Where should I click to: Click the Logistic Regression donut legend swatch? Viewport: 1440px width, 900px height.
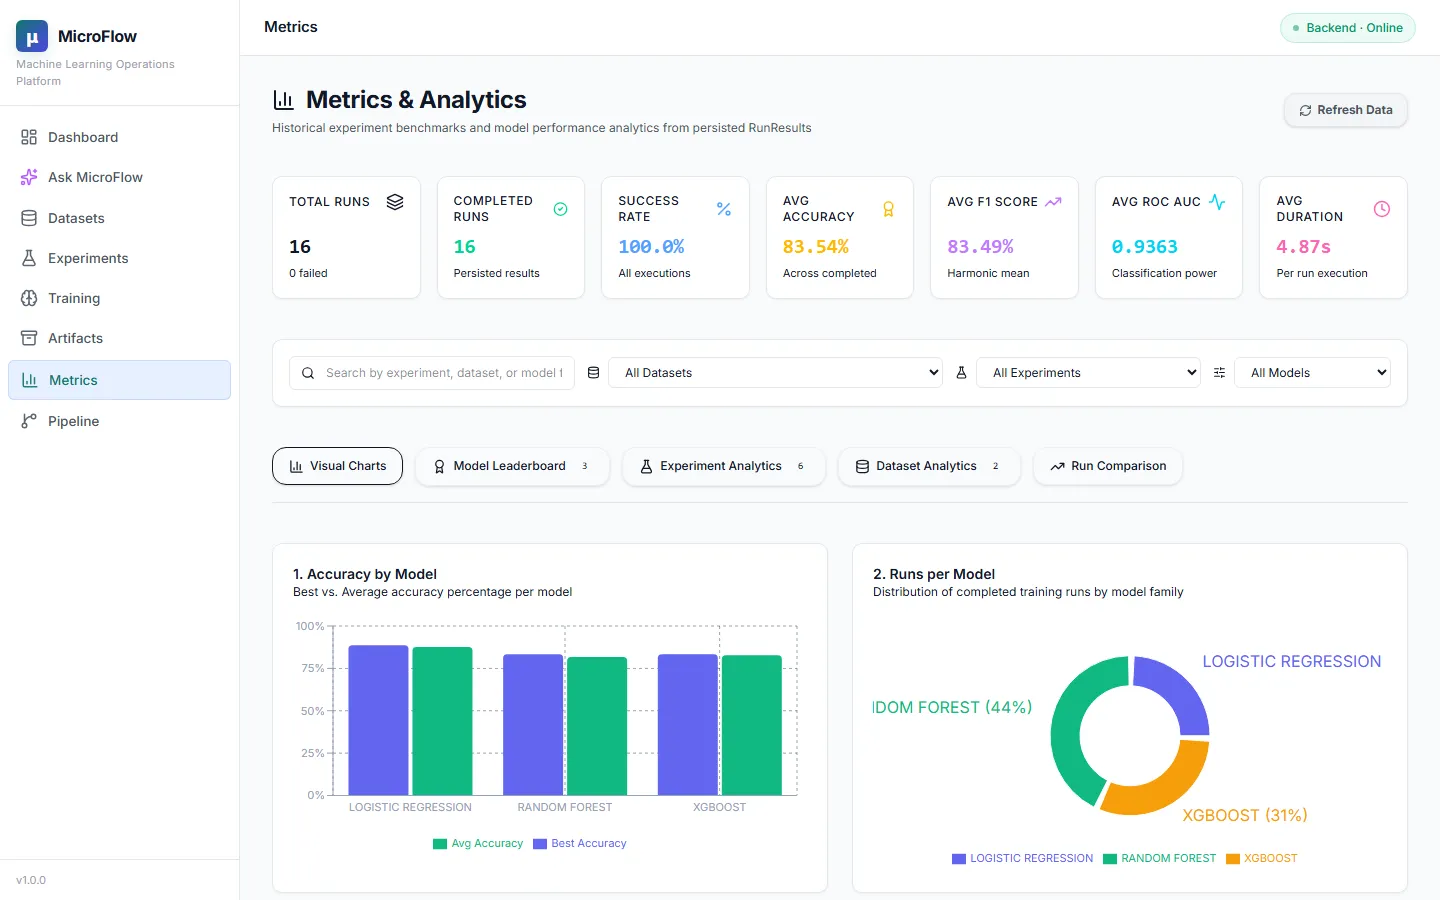959,859
